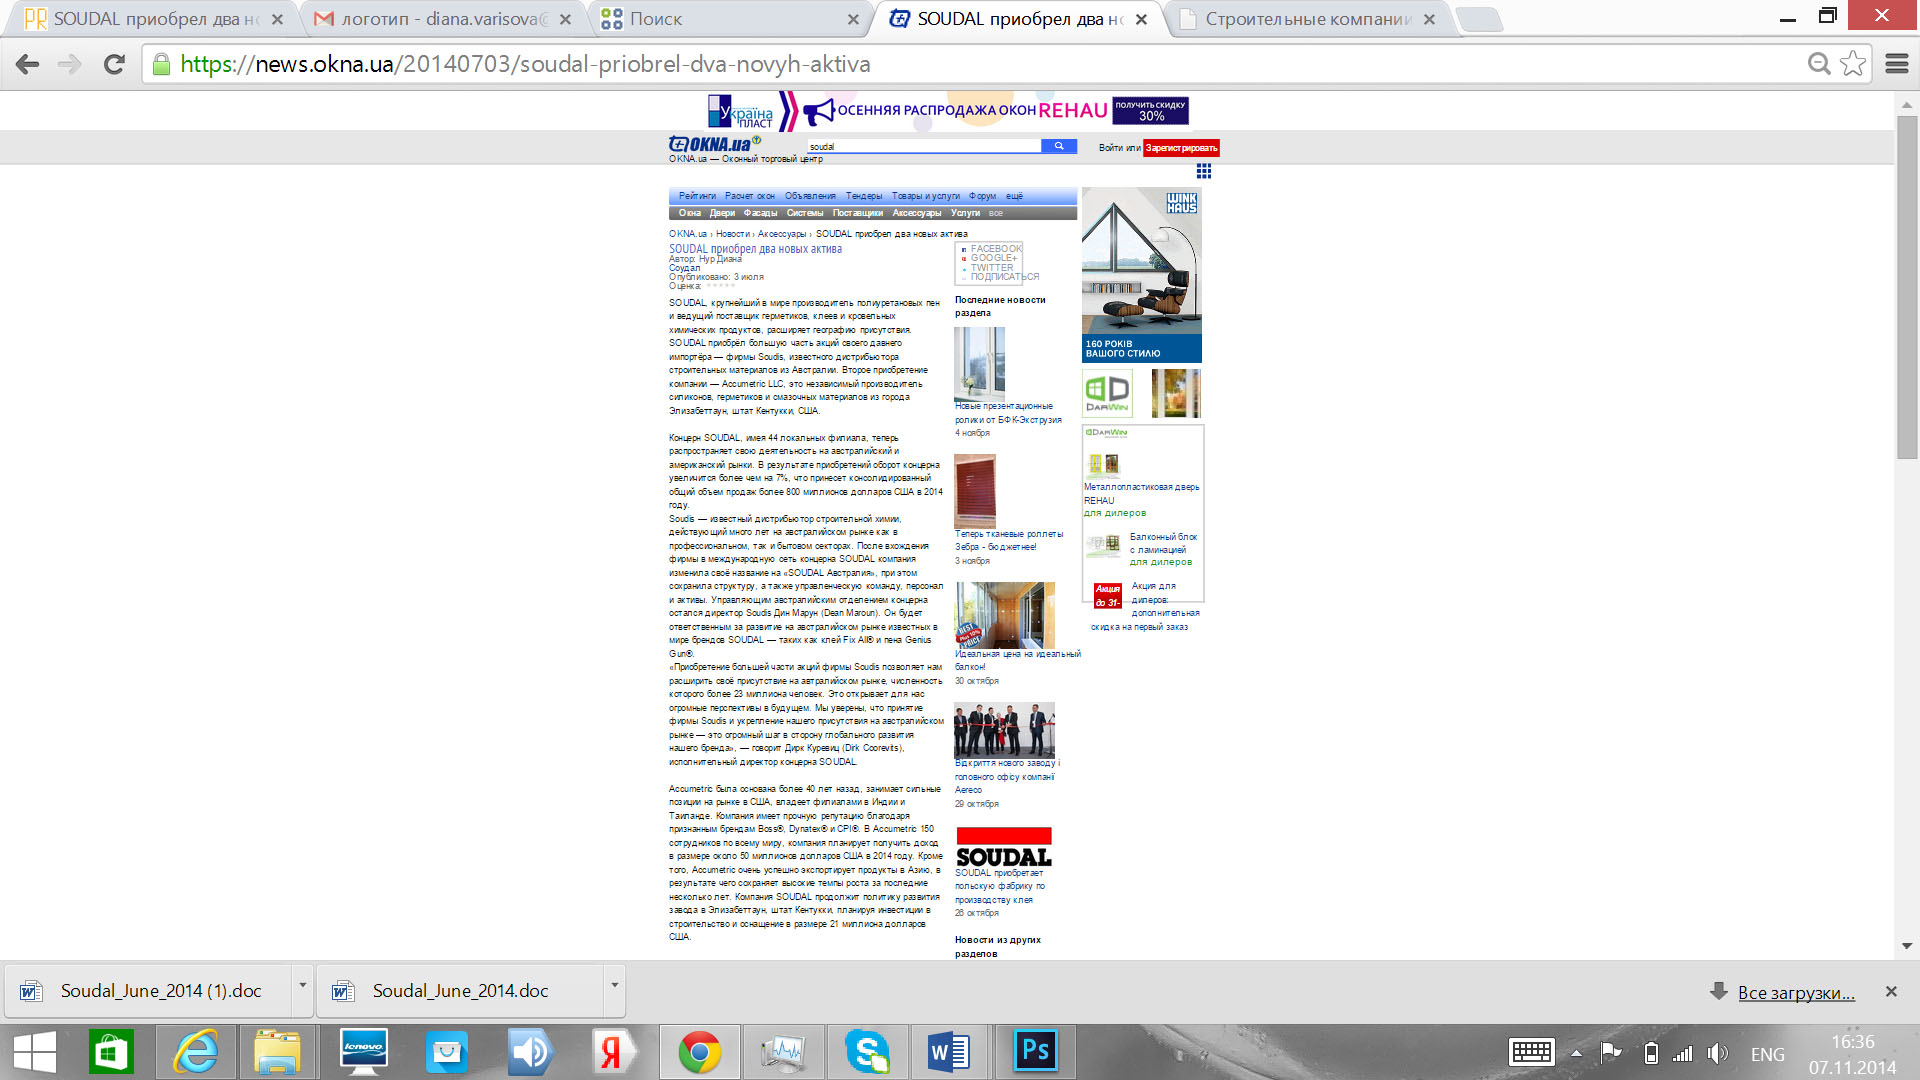This screenshot has width=1920, height=1080.
Task: Click the 'Получить скидку 30%' banner button
Action: (1150, 110)
